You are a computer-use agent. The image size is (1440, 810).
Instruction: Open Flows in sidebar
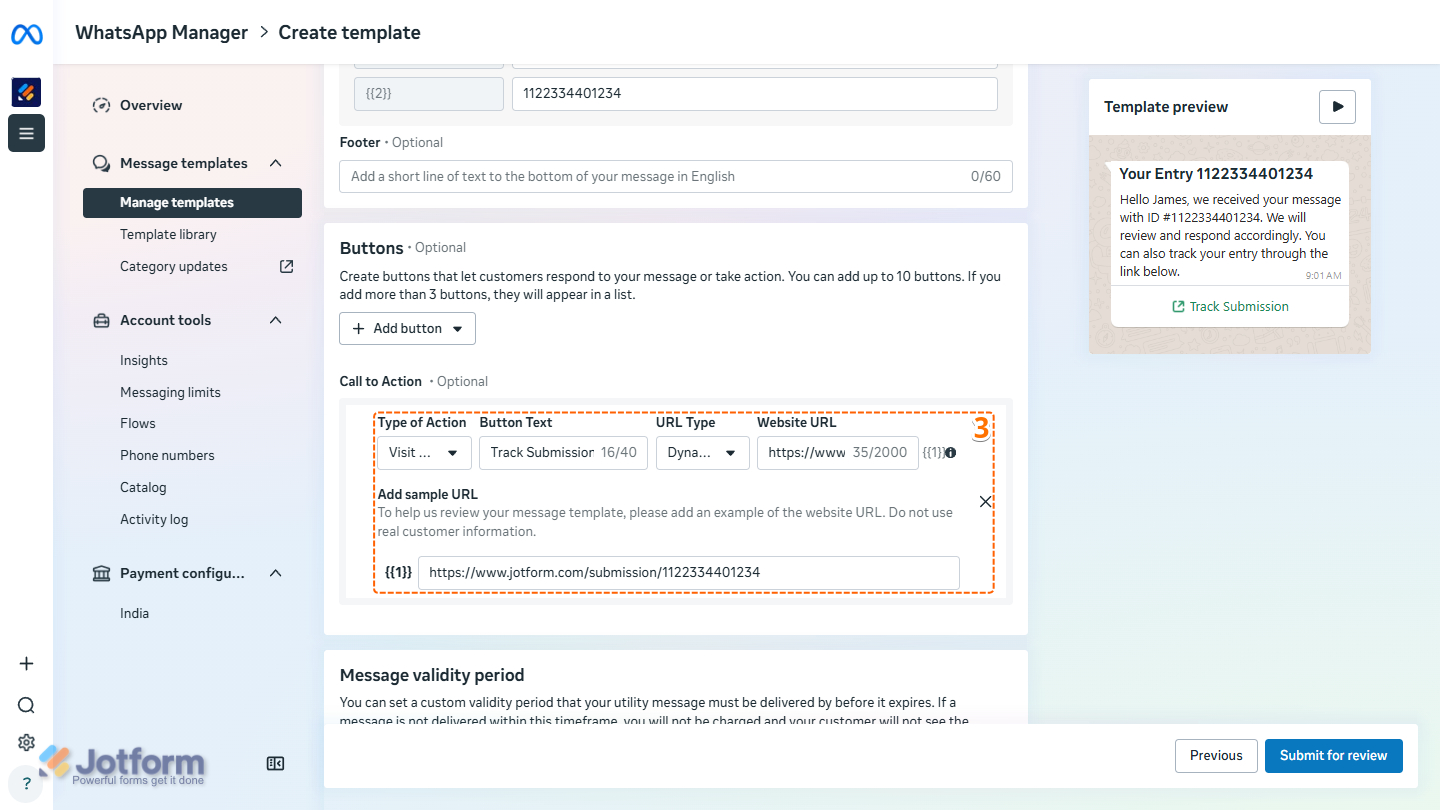coord(138,423)
